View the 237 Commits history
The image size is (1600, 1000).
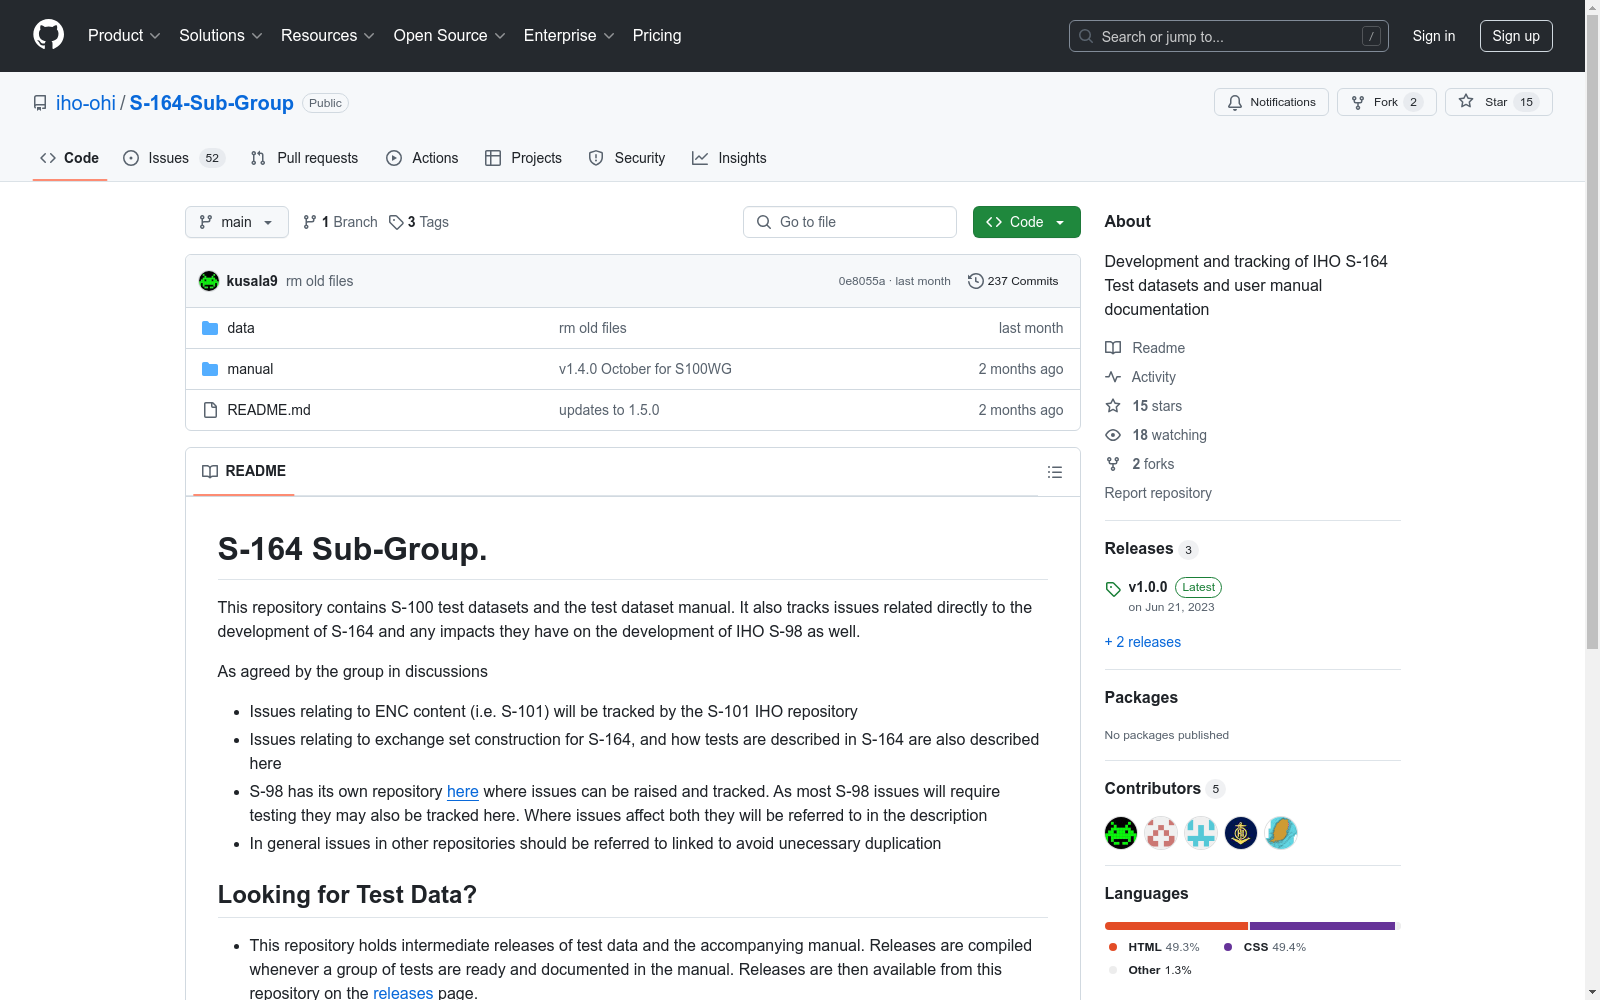point(1013,281)
